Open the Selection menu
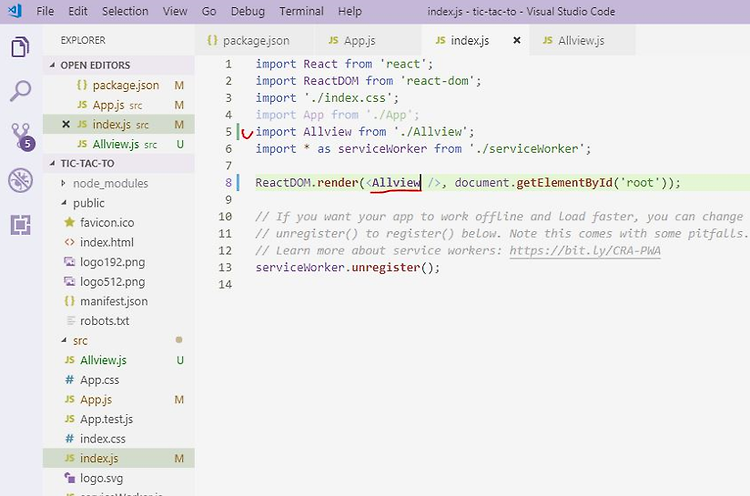 point(125,11)
